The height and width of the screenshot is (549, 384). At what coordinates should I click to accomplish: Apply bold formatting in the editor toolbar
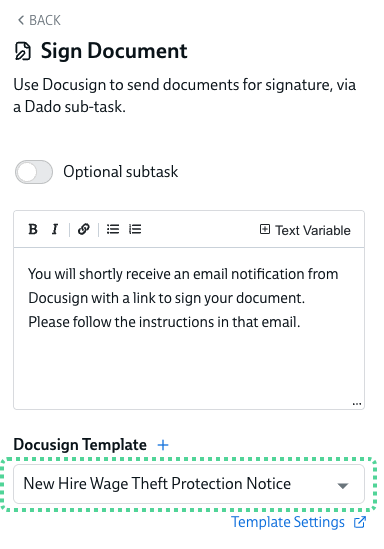pos(33,229)
